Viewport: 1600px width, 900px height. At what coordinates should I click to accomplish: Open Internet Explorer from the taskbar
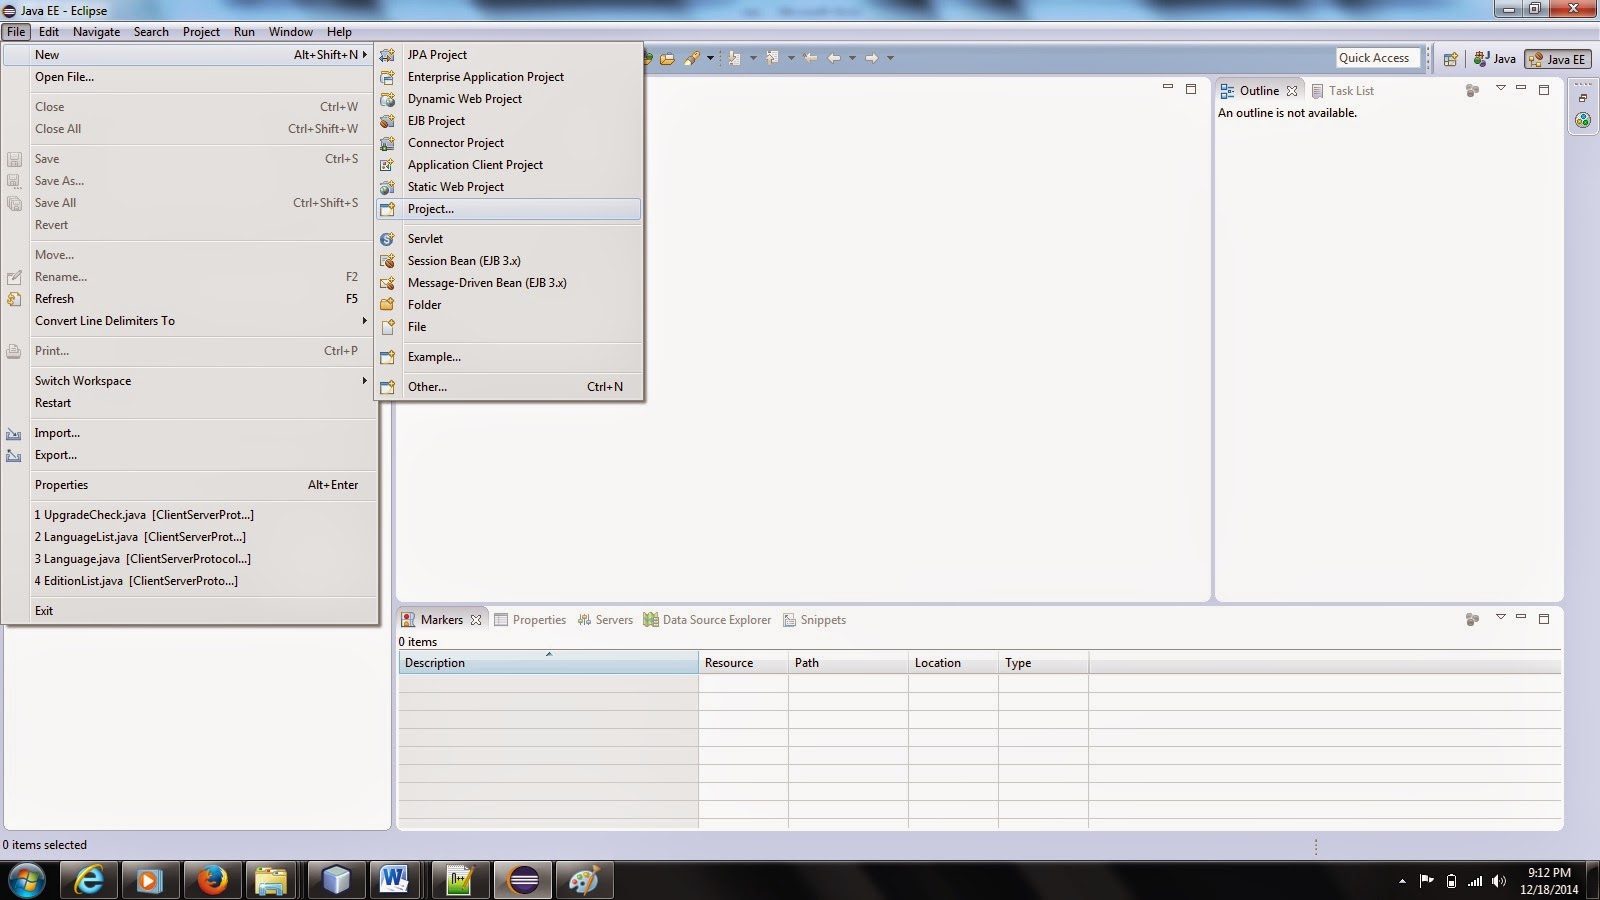(89, 880)
